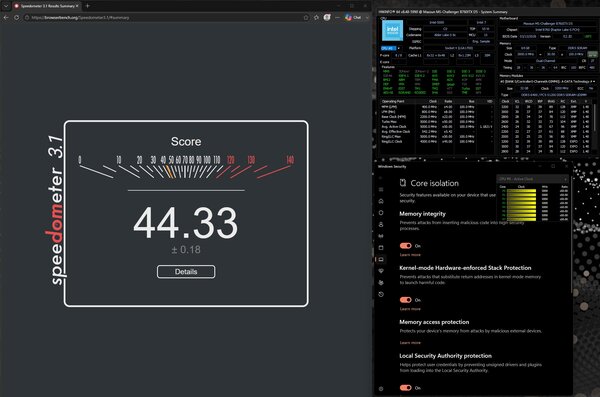Click the site info icon in the address bar
The width and height of the screenshot is (600, 397).
(x=27, y=18)
